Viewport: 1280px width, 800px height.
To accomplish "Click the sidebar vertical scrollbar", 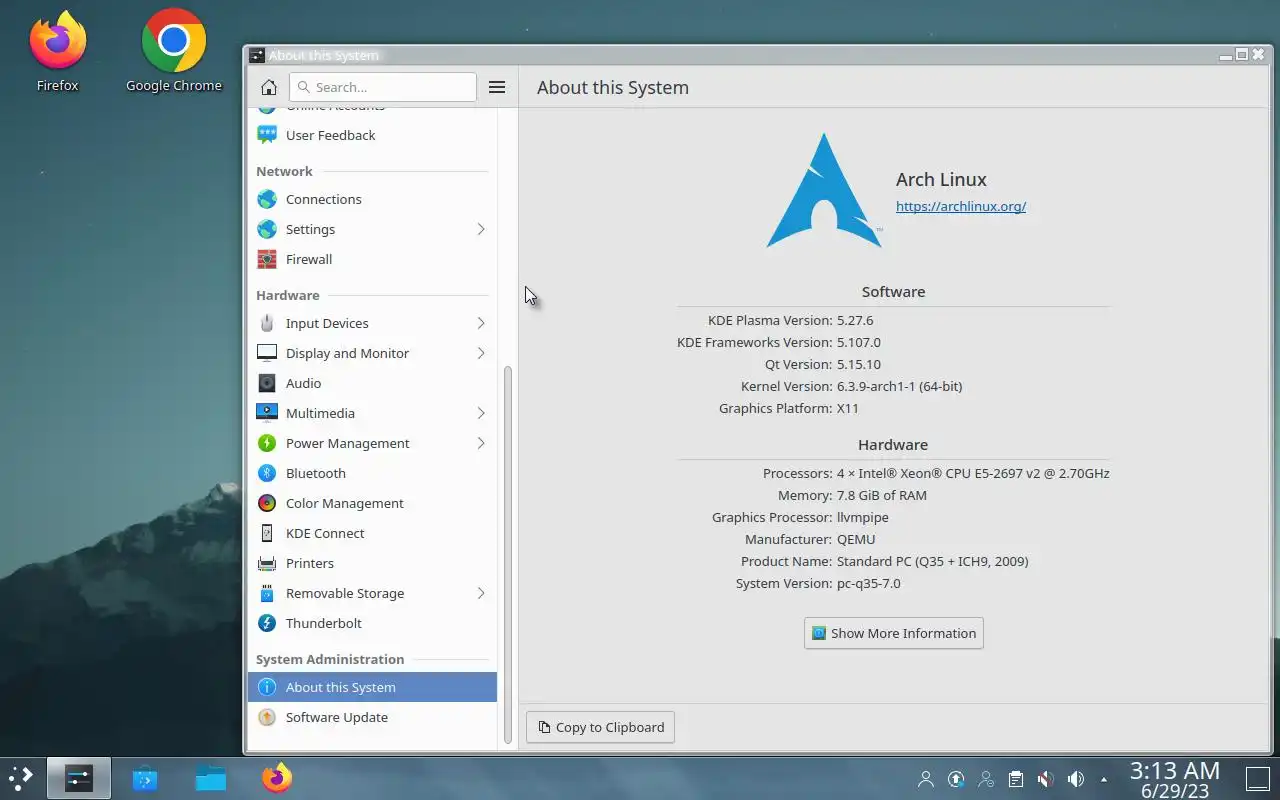I will pos(507,556).
